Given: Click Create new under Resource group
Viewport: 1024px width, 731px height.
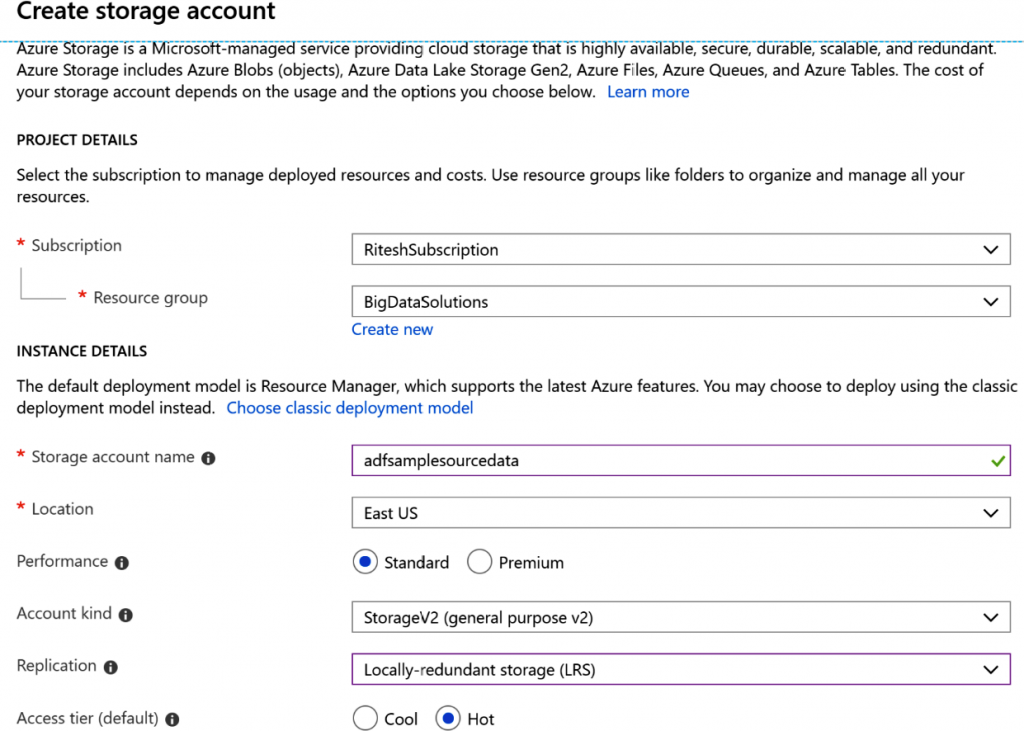Looking at the screenshot, I should coord(392,329).
